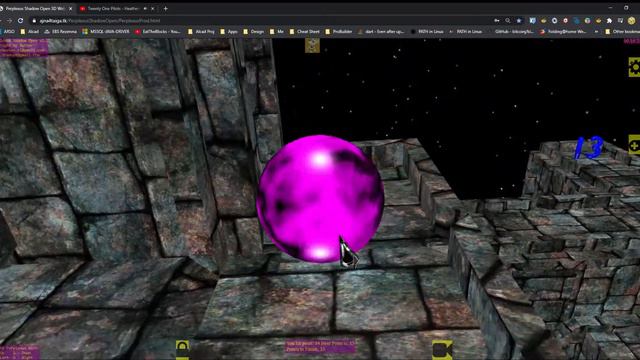Click the yellow plus icon on right edge
The width and height of the screenshot is (640, 360).
(634, 144)
